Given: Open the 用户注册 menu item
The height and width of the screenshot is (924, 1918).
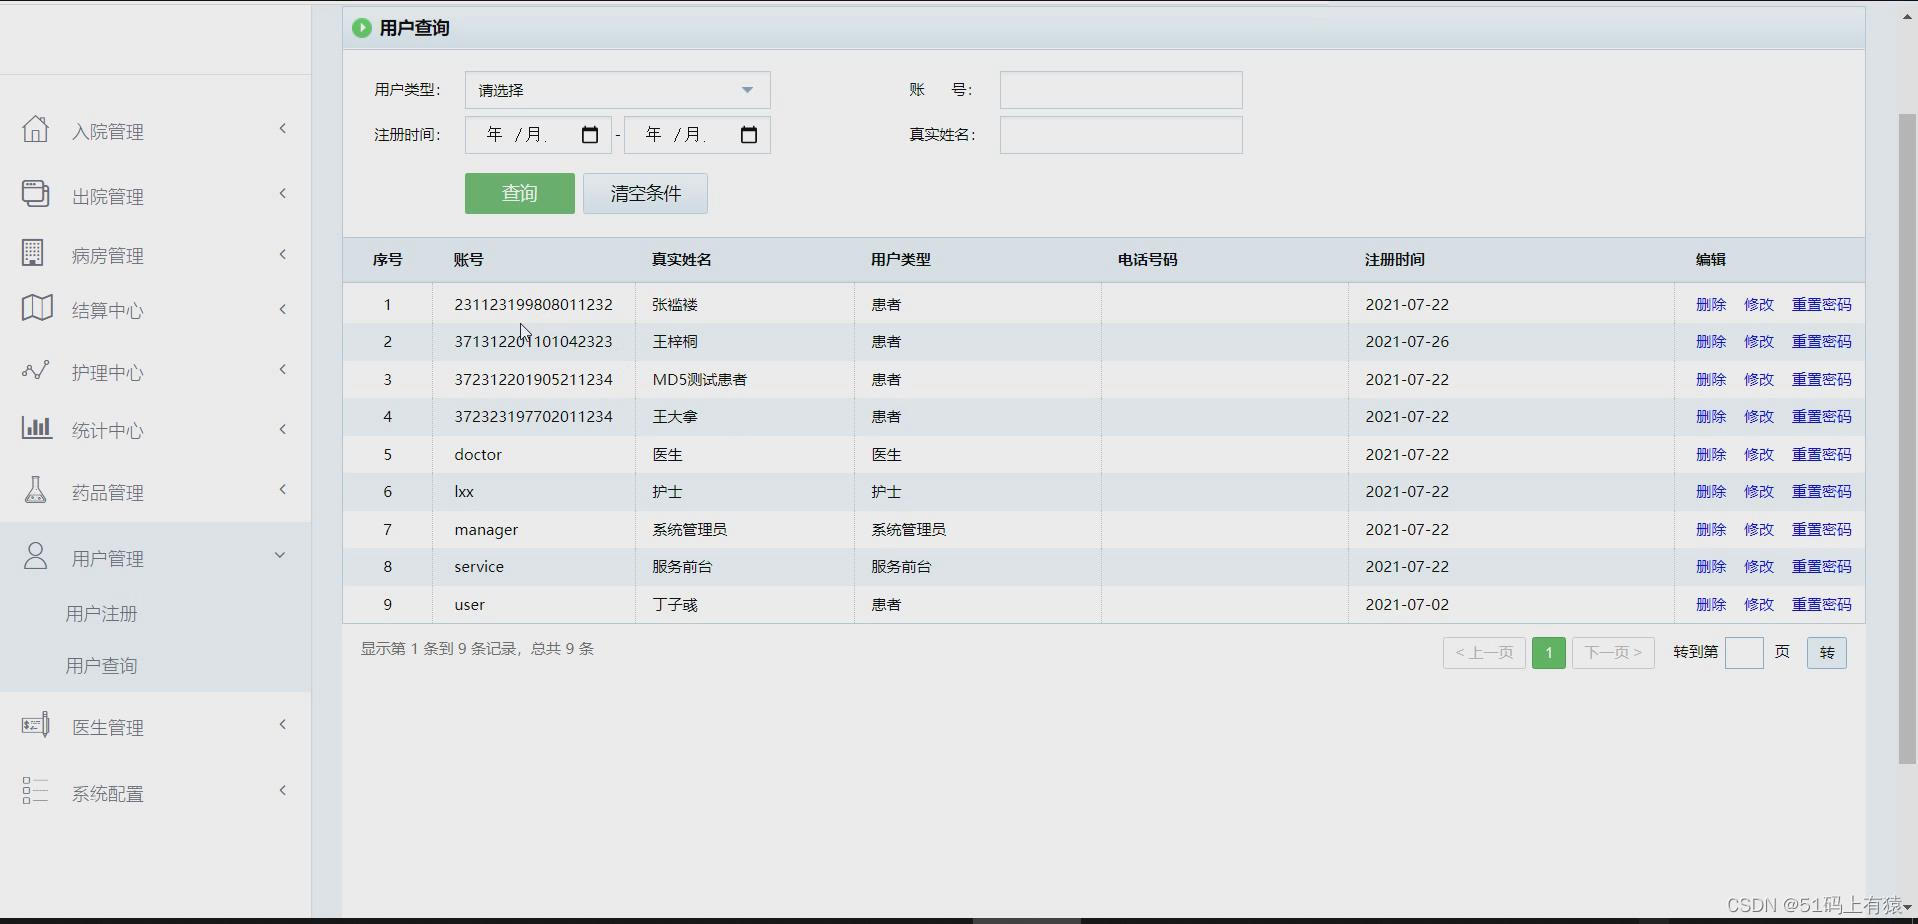Looking at the screenshot, I should coord(102,613).
